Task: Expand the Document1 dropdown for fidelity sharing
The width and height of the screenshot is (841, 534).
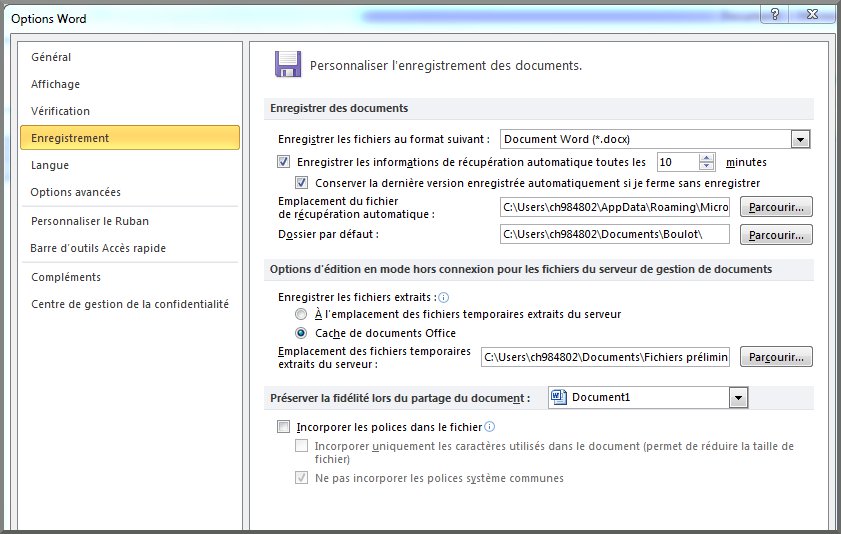Action: 738,398
